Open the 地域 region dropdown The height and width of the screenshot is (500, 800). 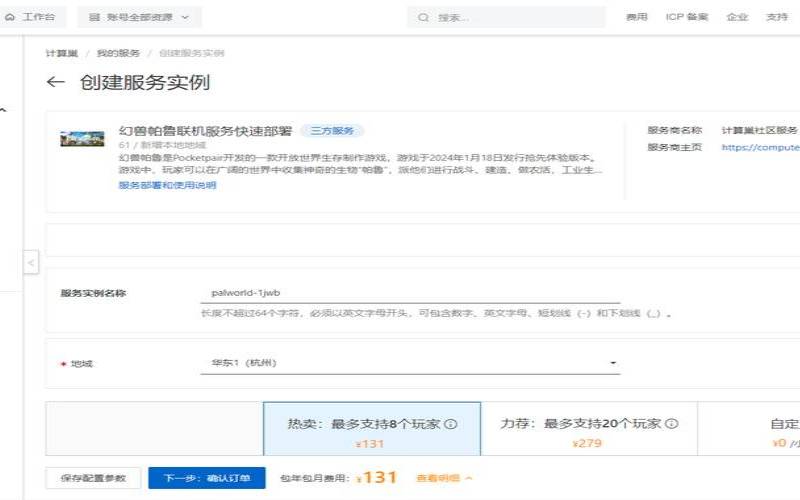[410, 363]
